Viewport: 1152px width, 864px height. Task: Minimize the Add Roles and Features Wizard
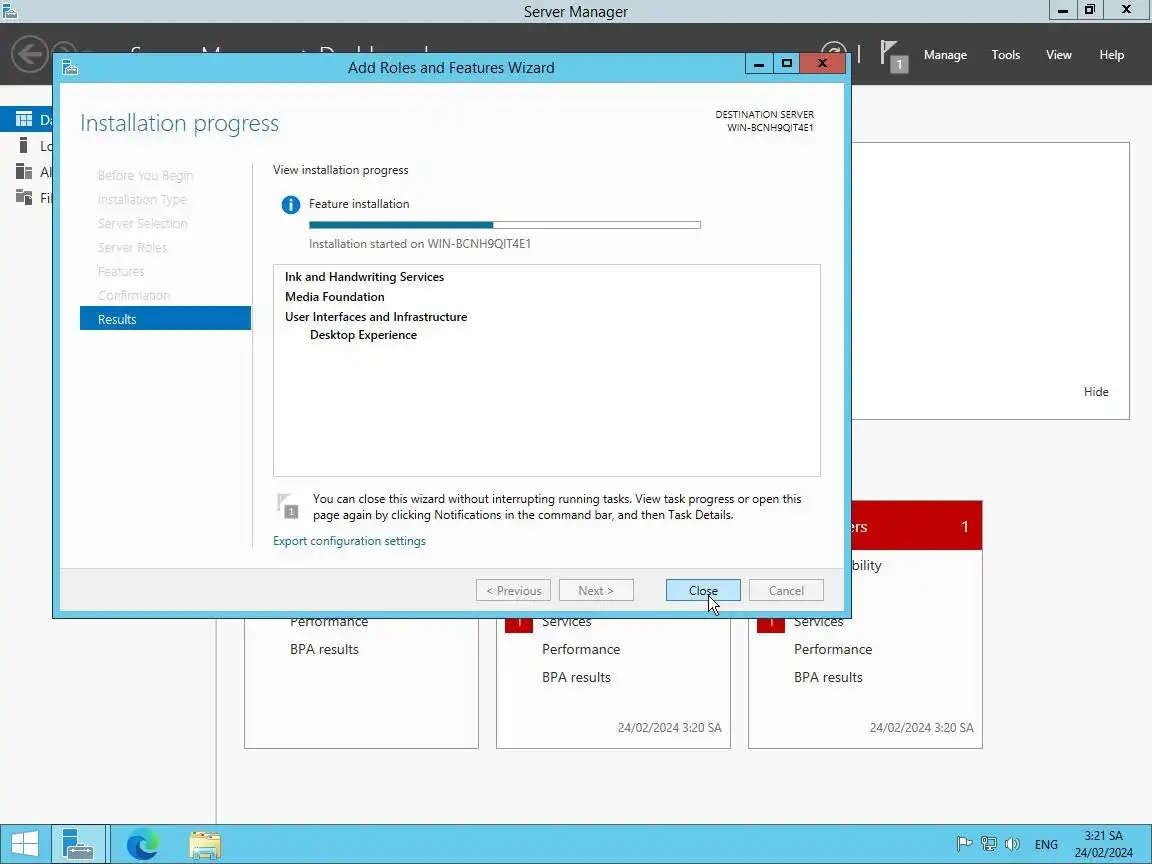[x=759, y=64]
